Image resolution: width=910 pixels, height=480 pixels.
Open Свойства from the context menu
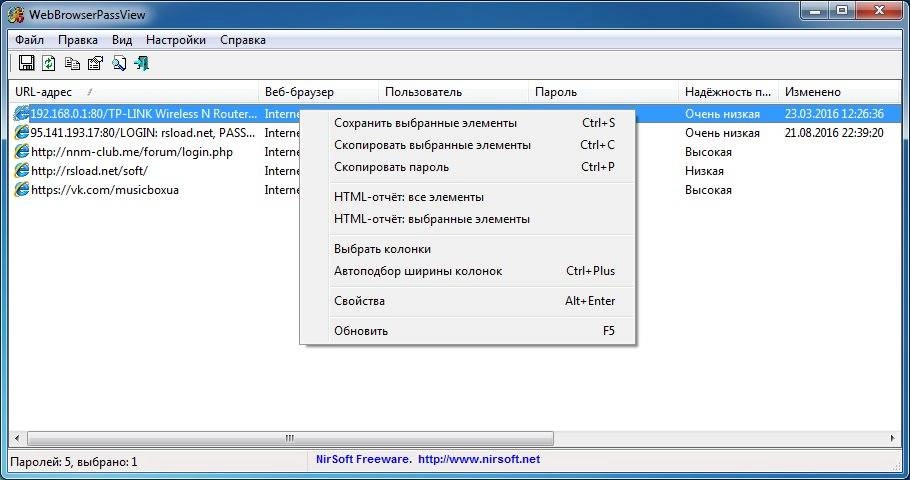point(468,301)
